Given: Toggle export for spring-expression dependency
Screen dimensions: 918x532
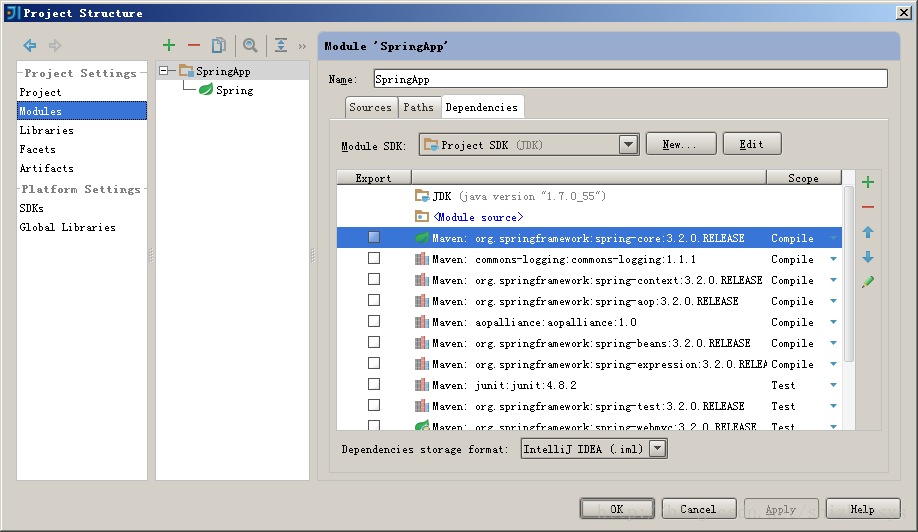Looking at the screenshot, I should (374, 363).
